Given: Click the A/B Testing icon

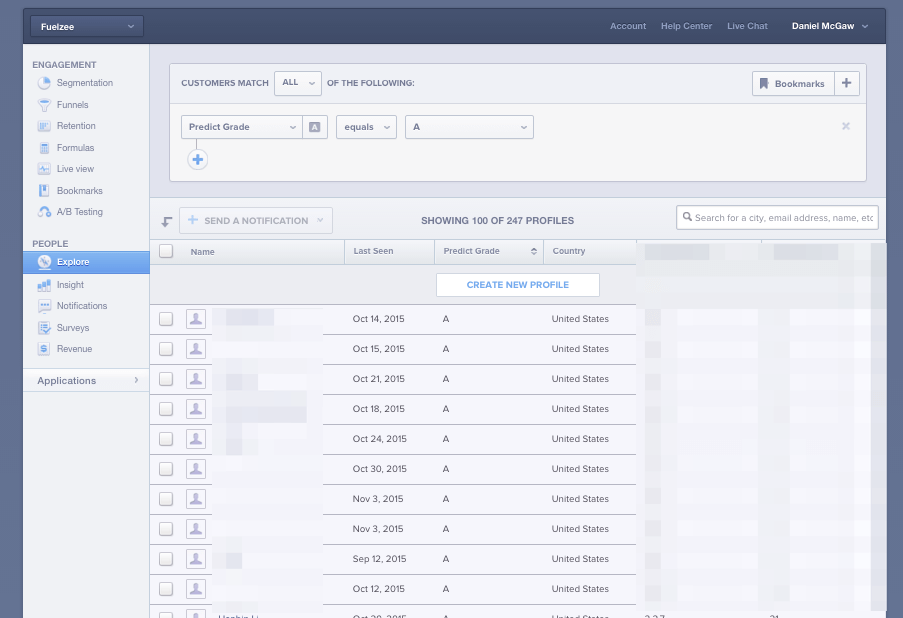Looking at the screenshot, I should point(44,212).
